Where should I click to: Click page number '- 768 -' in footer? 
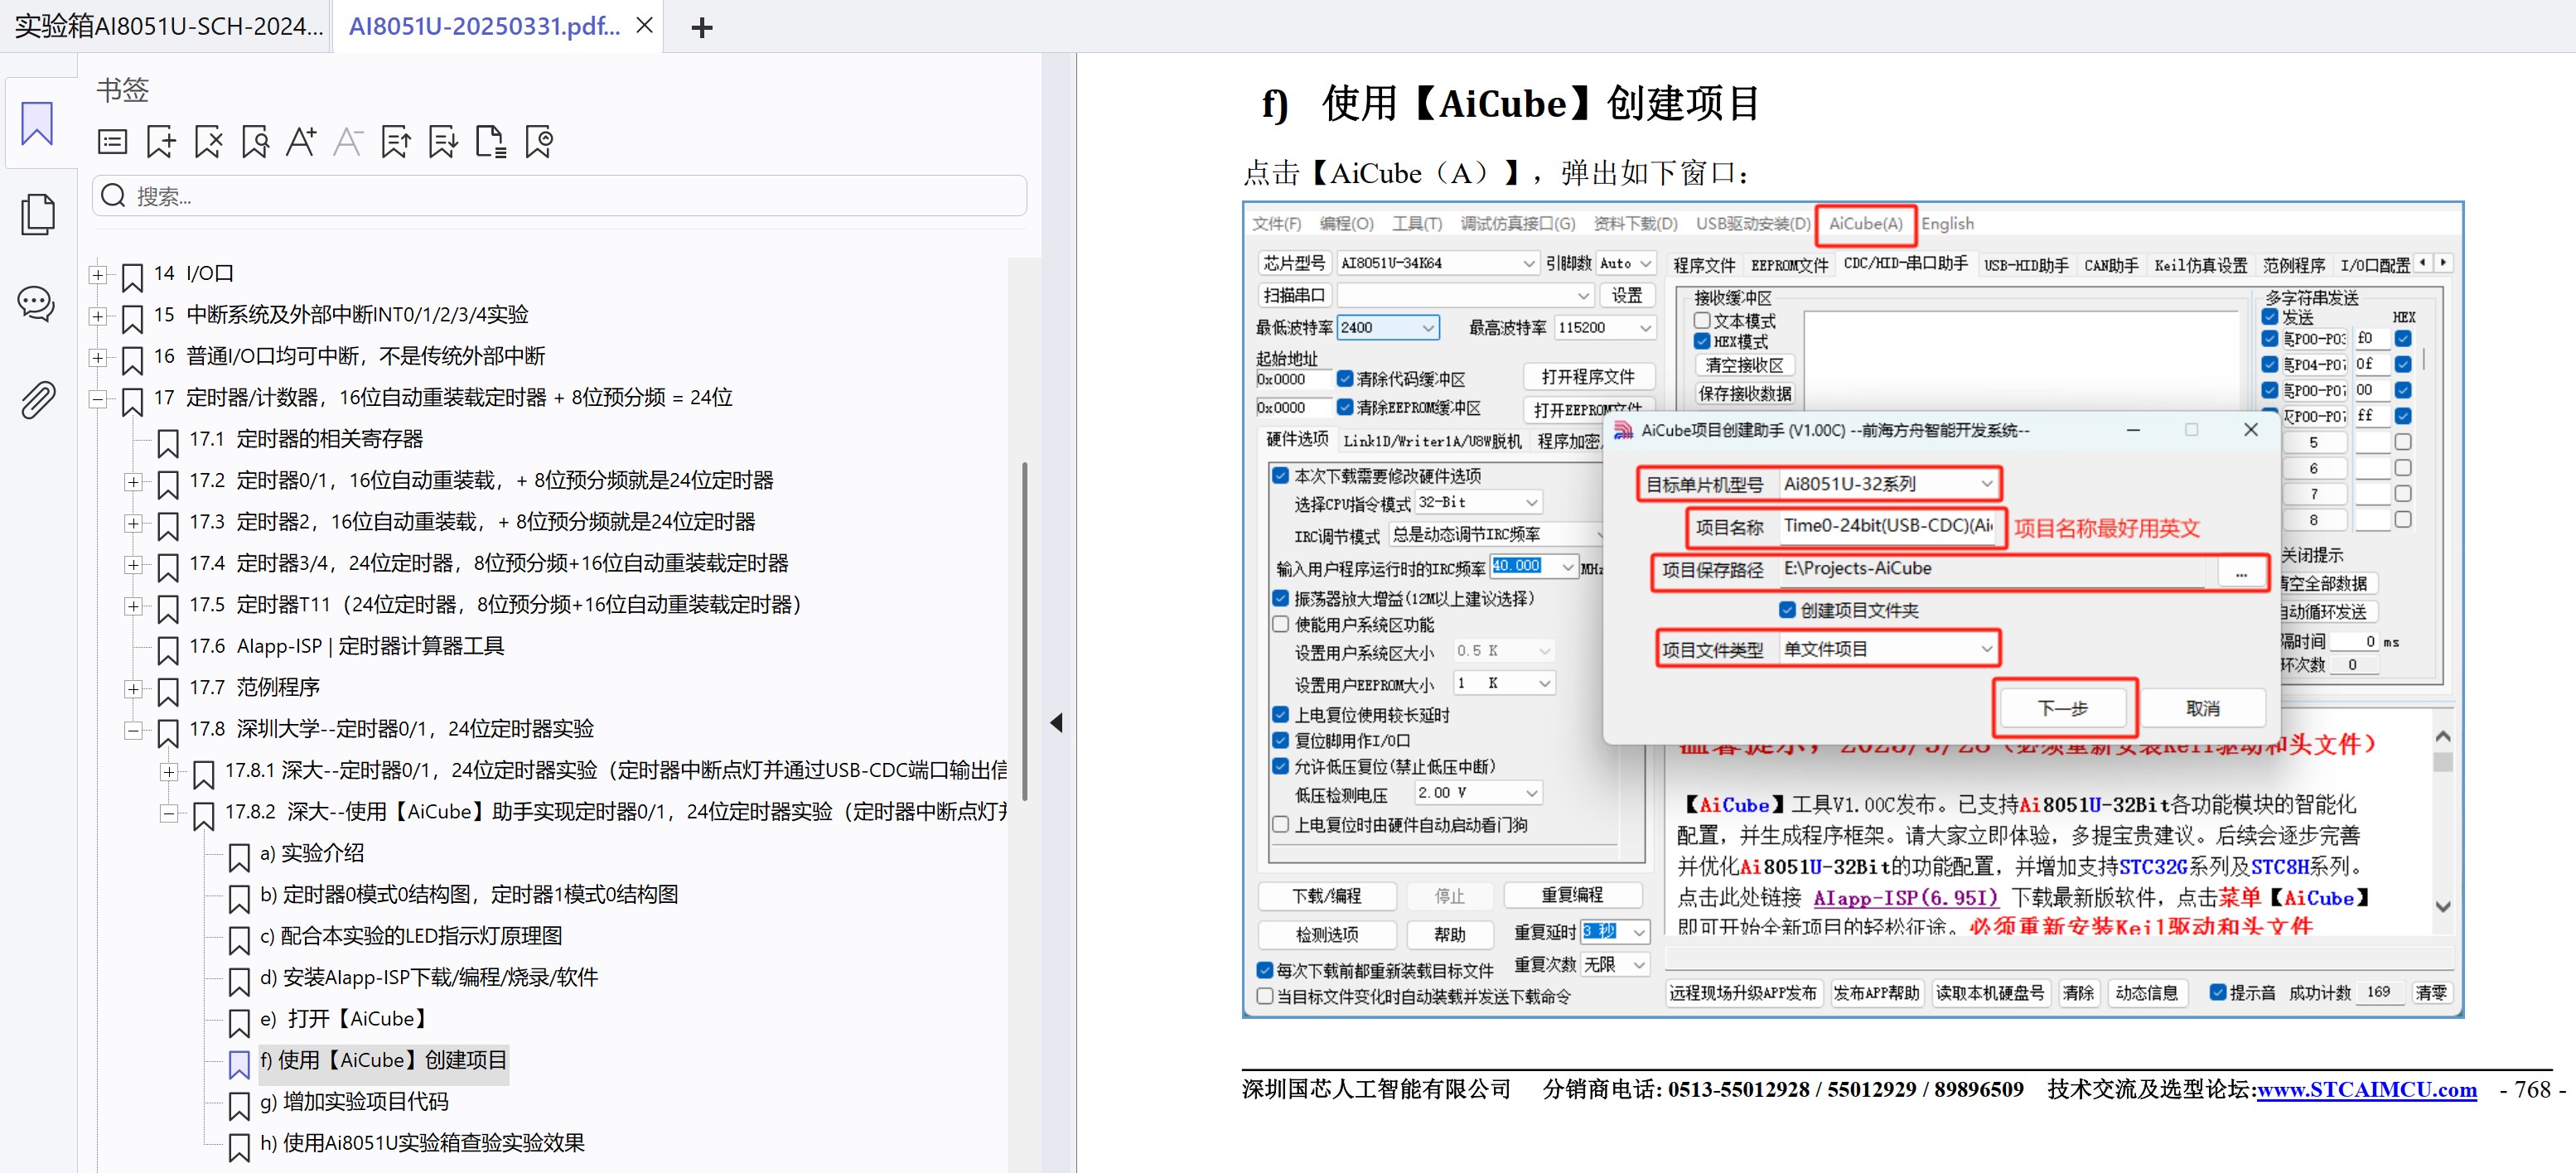[x=2531, y=1089]
